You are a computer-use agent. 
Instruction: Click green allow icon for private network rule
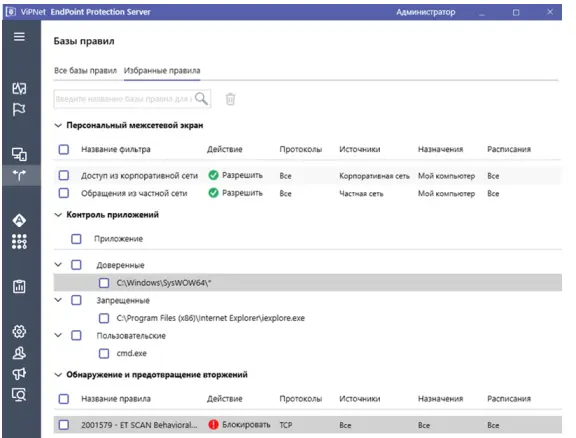213,193
